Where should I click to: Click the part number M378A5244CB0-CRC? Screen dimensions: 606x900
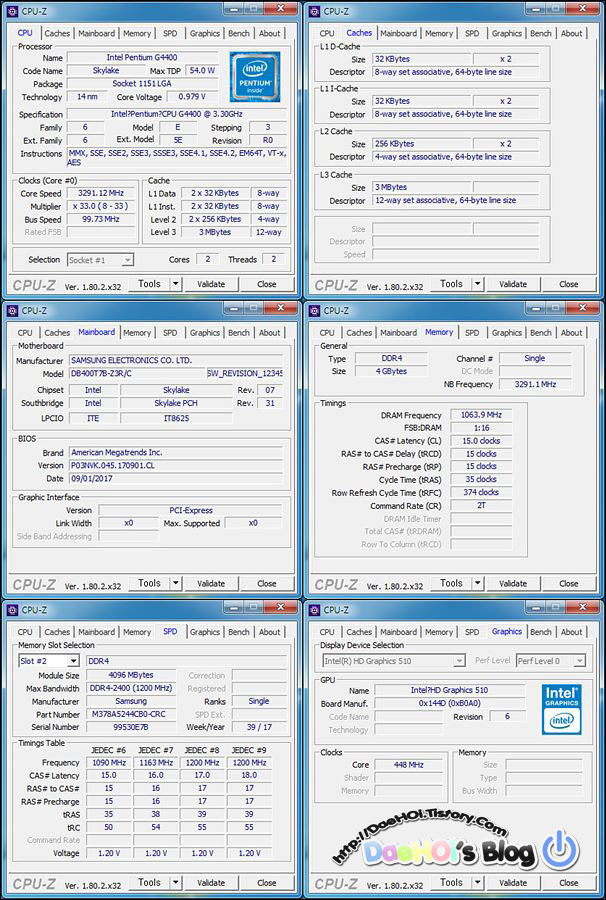131,715
